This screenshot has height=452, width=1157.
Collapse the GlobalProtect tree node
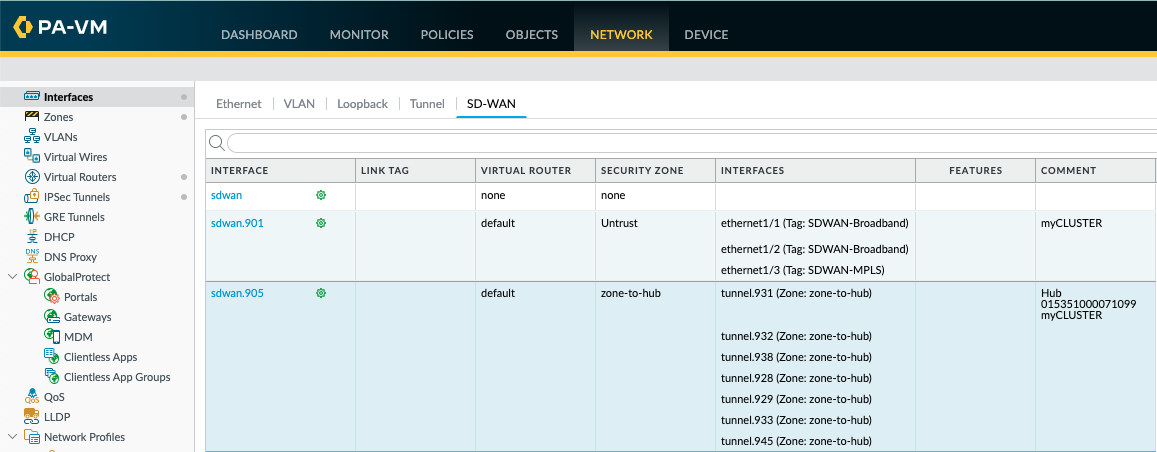click(x=12, y=277)
